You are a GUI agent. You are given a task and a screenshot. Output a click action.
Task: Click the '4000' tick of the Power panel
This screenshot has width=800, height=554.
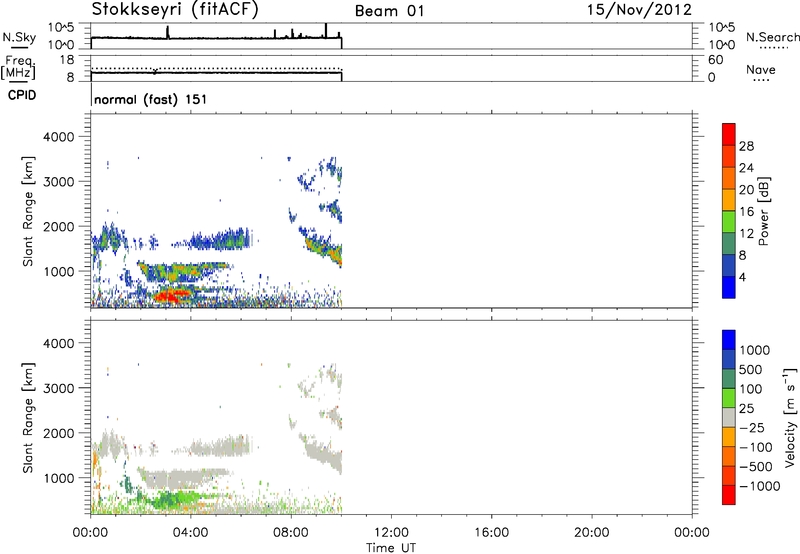coord(59,137)
